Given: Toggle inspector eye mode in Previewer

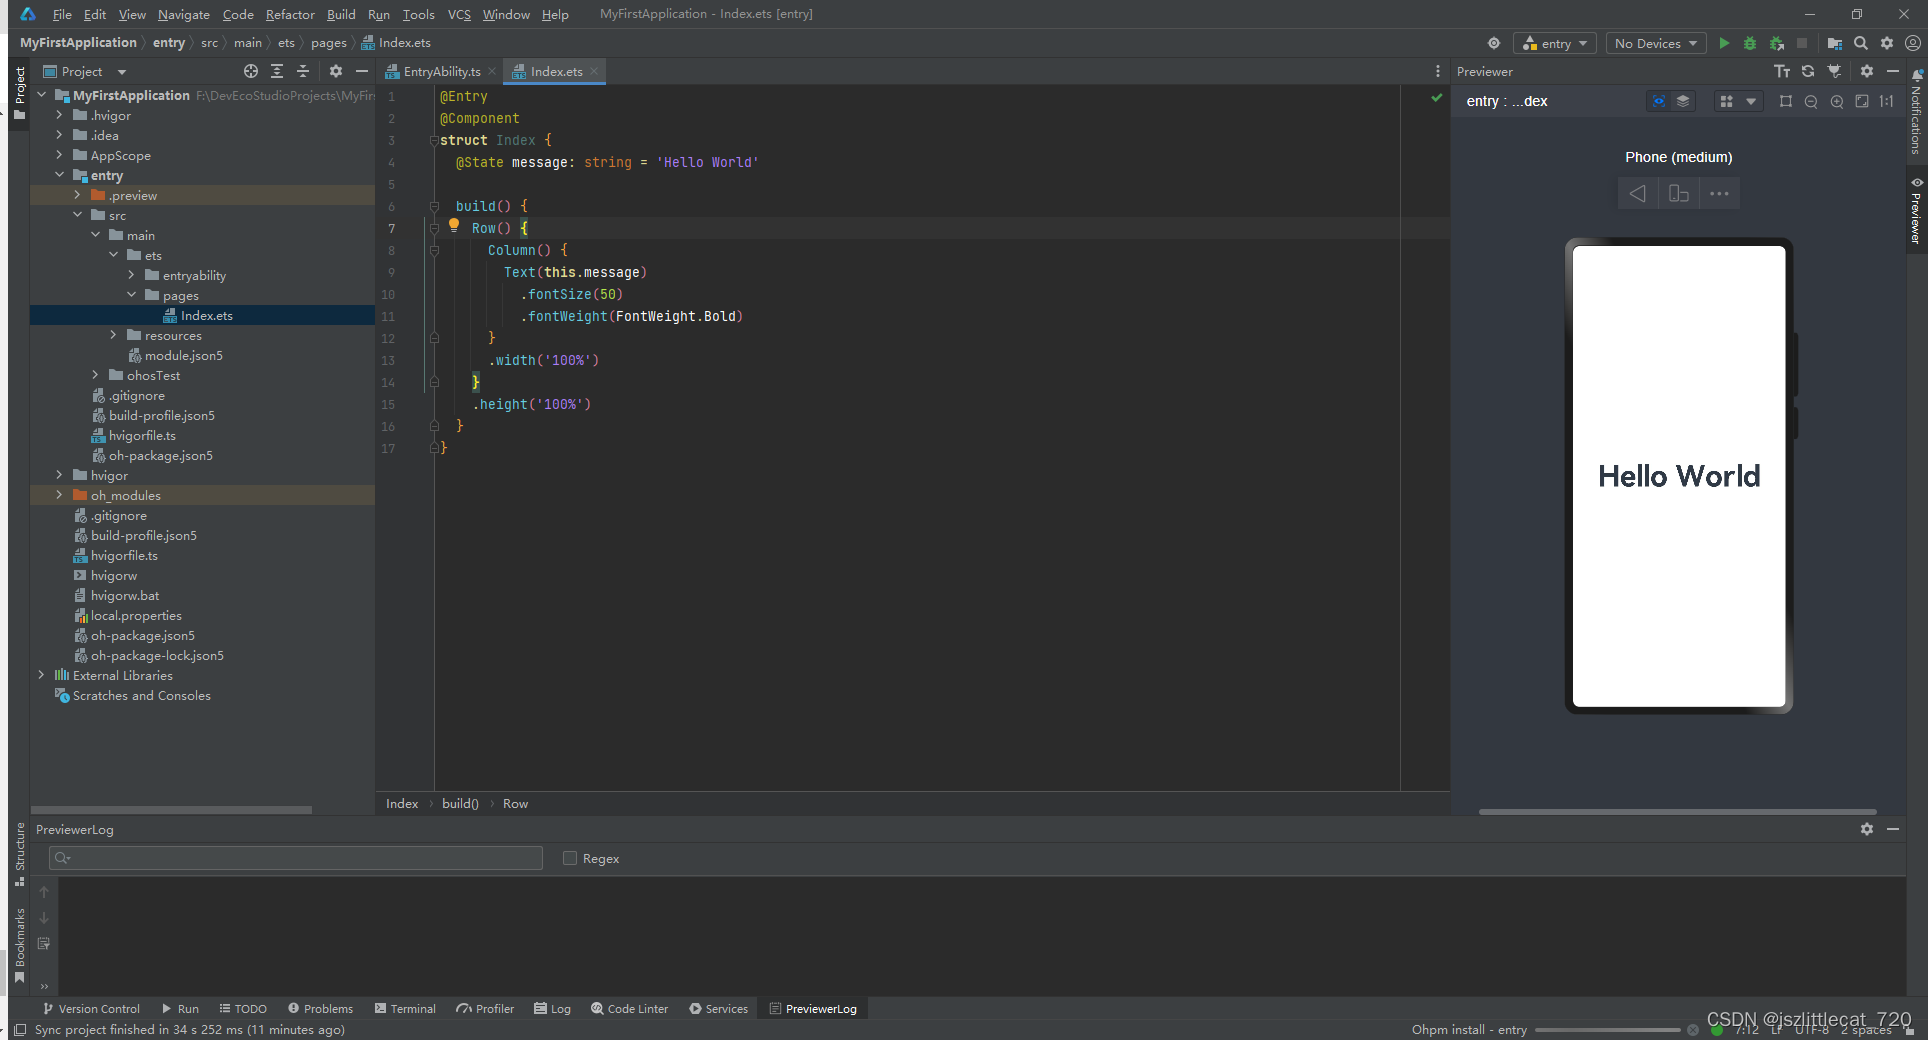Looking at the screenshot, I should click(x=1659, y=101).
